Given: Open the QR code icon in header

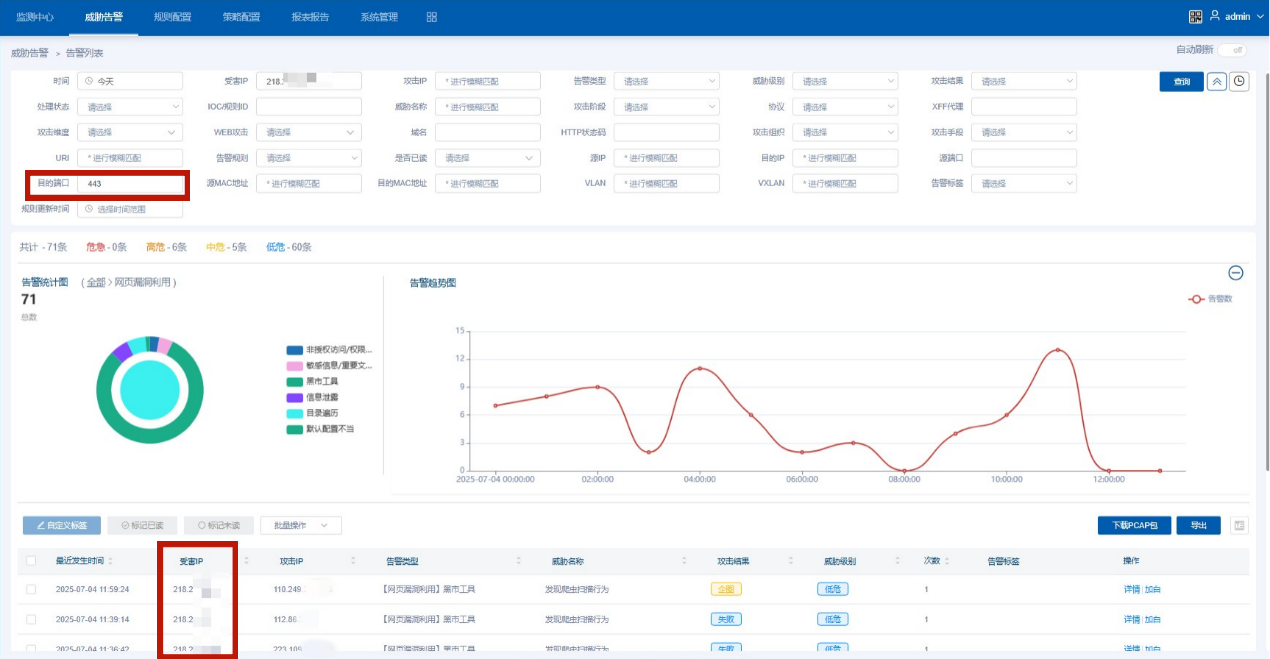Looking at the screenshot, I should (x=1195, y=16).
